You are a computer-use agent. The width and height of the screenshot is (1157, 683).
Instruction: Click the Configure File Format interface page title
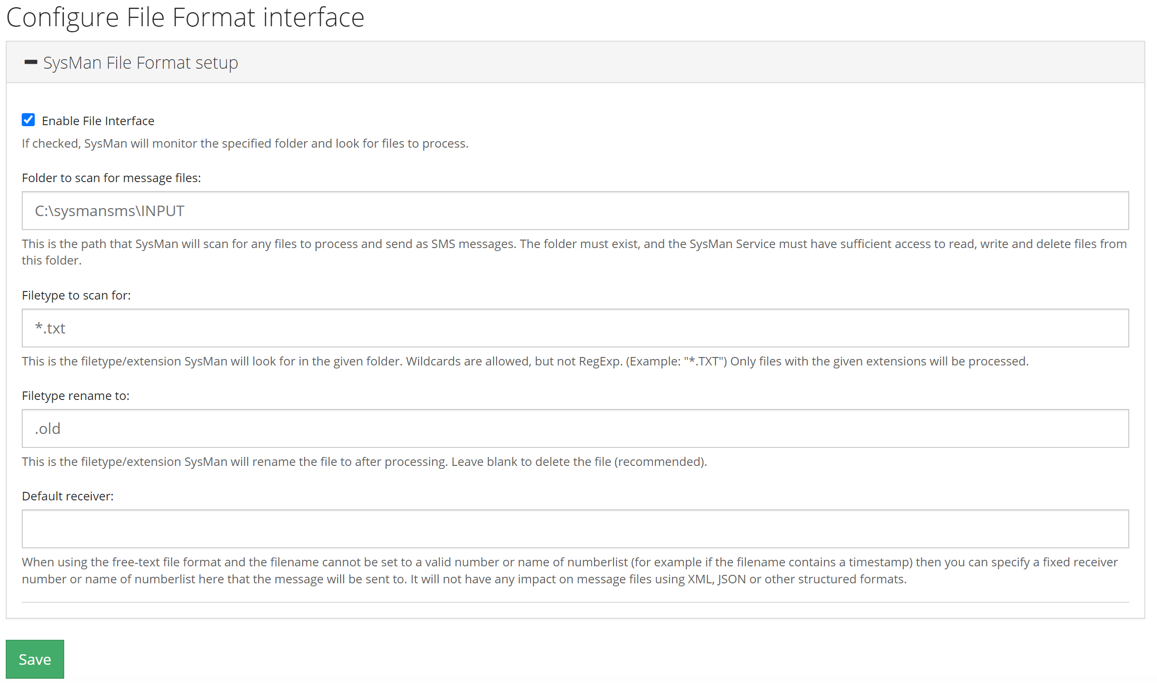pyautogui.click(x=185, y=17)
